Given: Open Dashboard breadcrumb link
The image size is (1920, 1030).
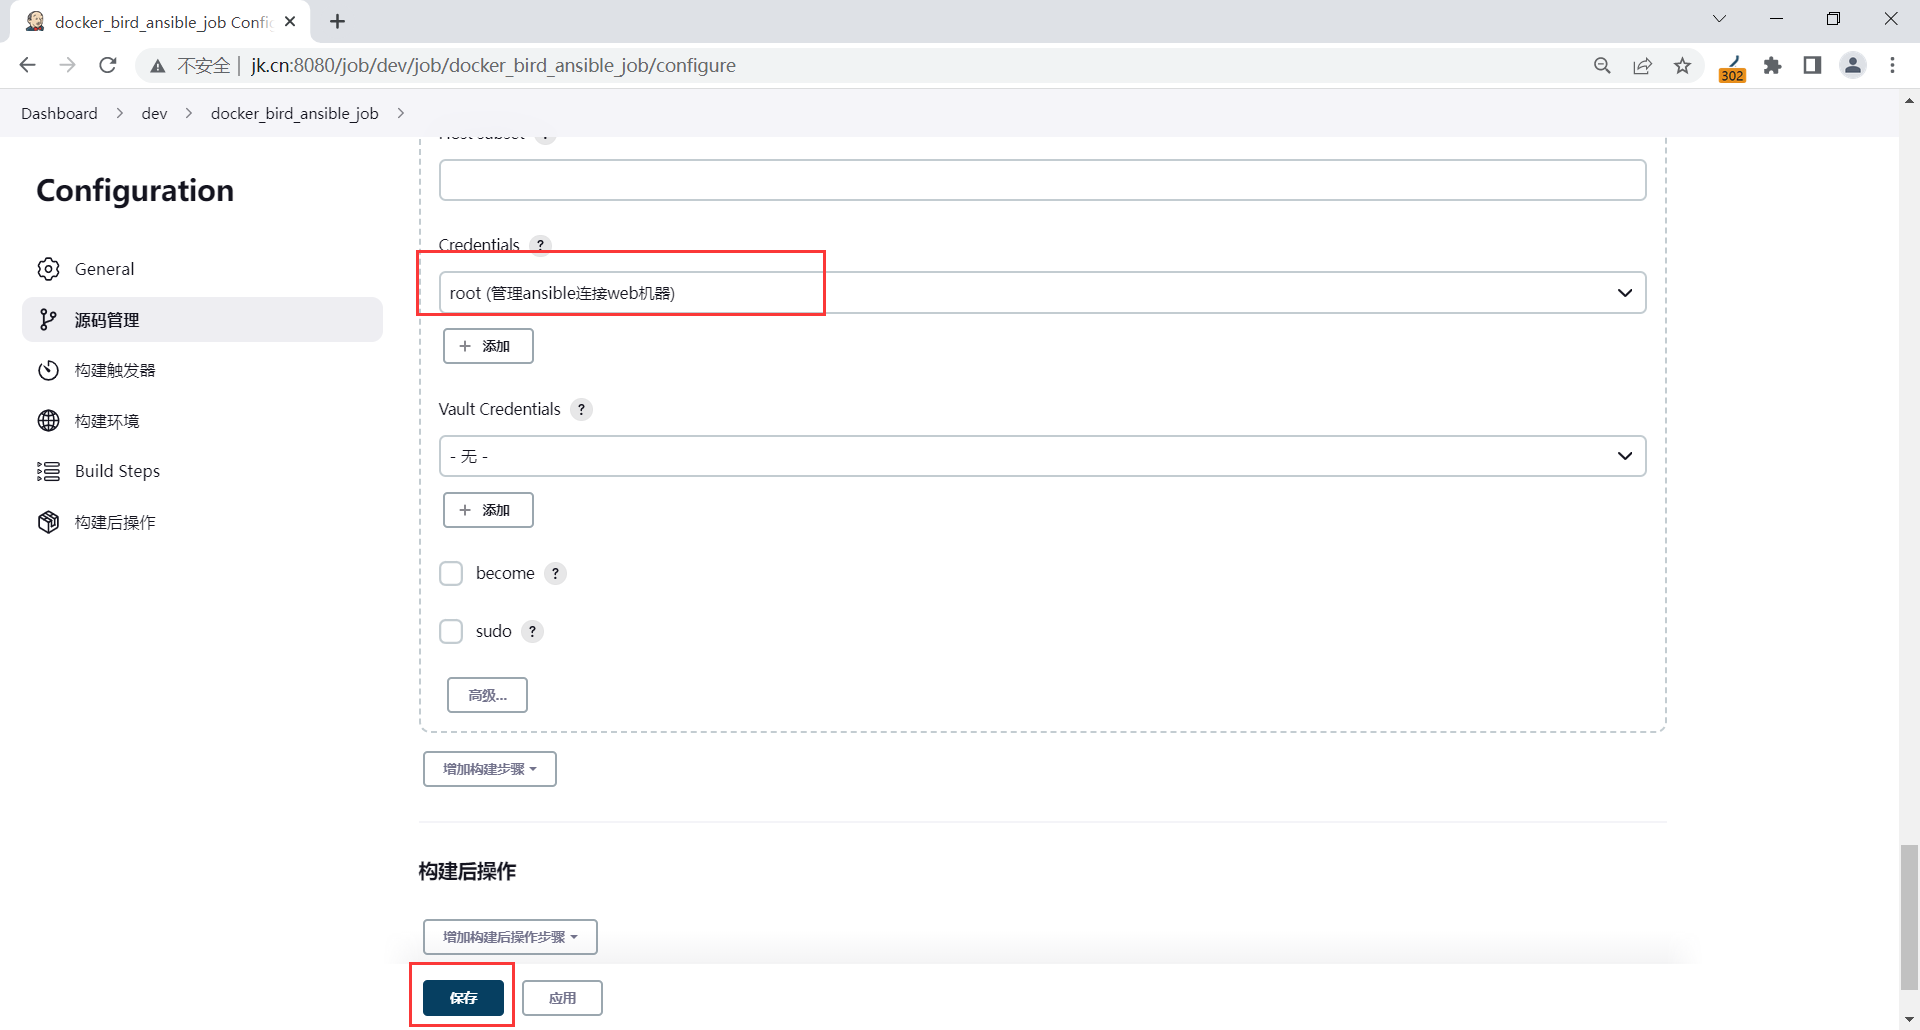Looking at the screenshot, I should pyautogui.click(x=59, y=113).
